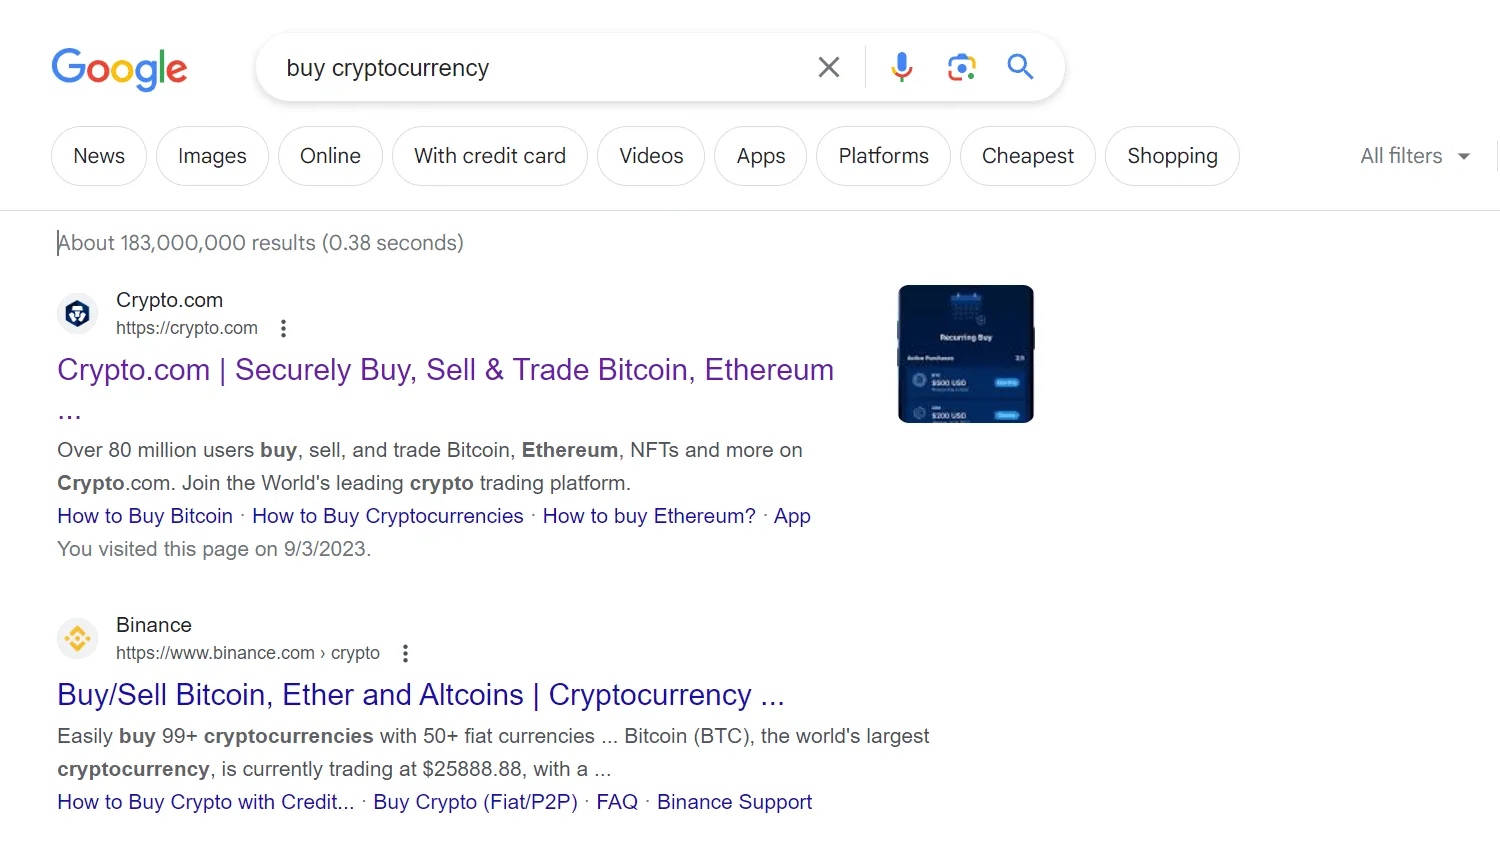Click the search magnifier icon
The height and width of the screenshot is (842, 1500).
click(1019, 67)
